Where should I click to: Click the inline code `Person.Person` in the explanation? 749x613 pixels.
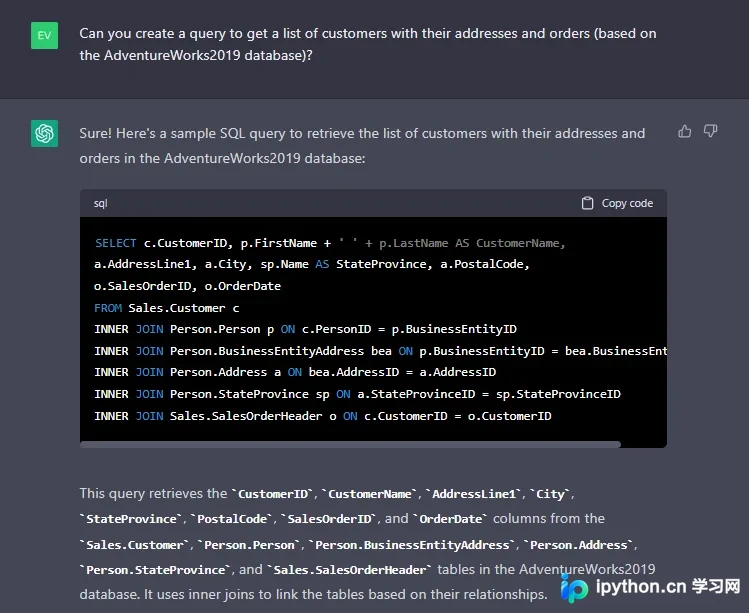[249, 545]
